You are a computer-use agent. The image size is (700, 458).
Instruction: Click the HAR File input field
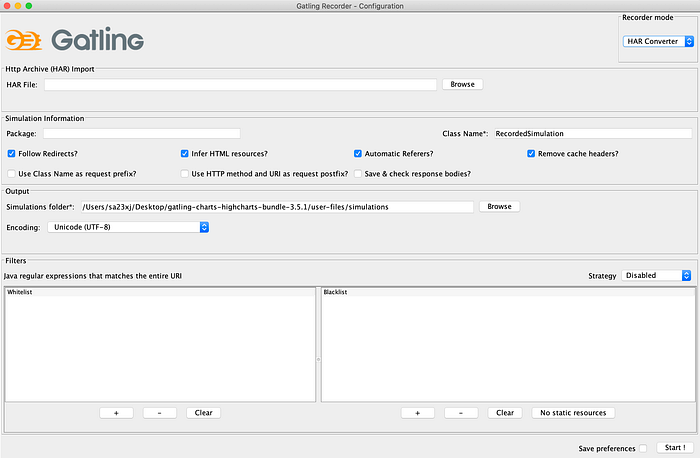coord(240,84)
